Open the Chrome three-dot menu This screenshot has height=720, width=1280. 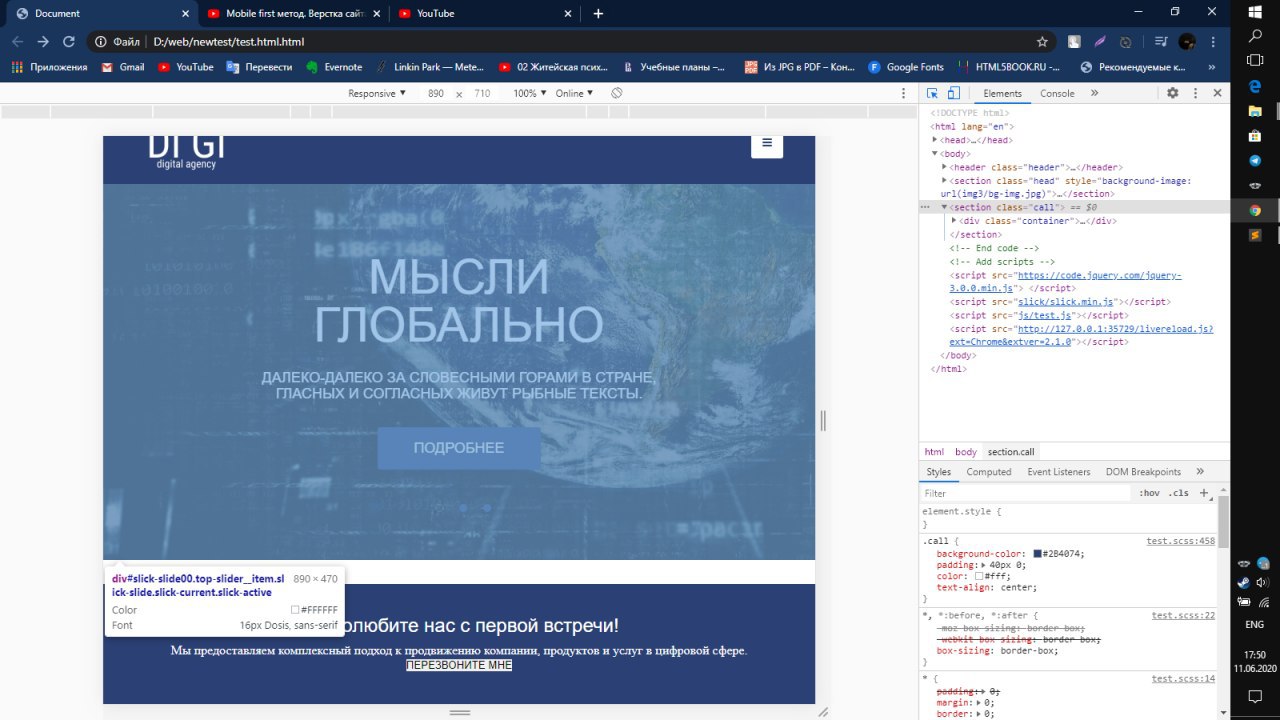1214,42
